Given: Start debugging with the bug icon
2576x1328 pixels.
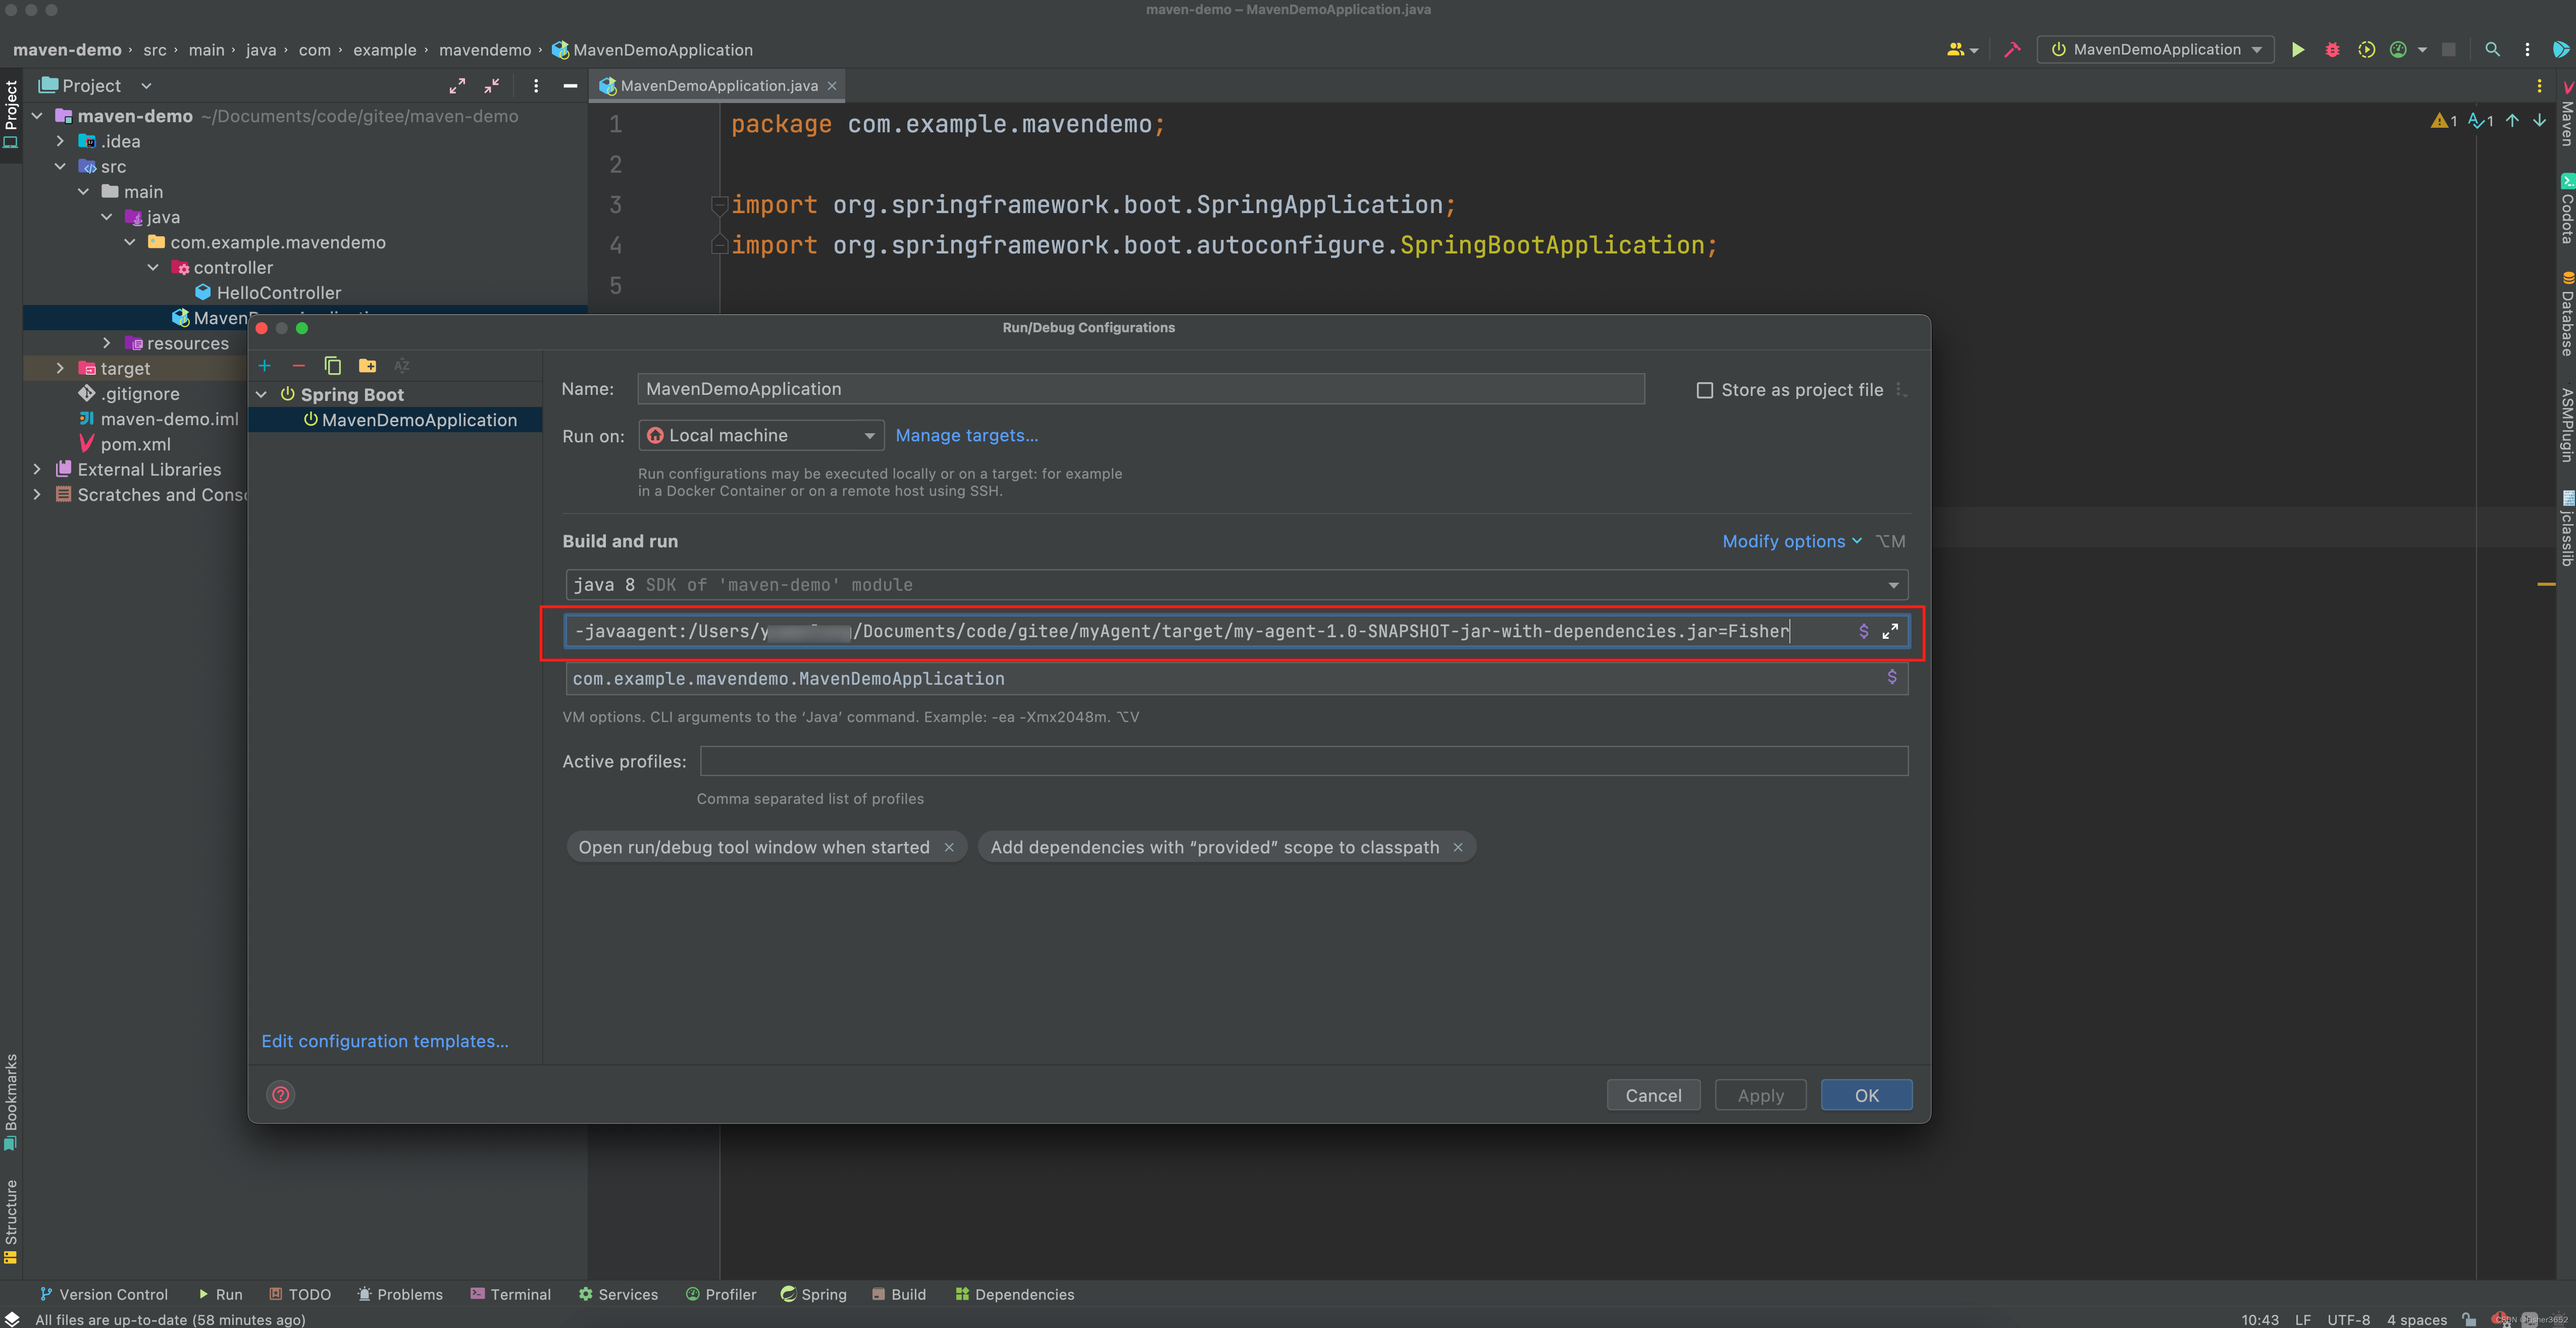Looking at the screenshot, I should click(x=2332, y=50).
